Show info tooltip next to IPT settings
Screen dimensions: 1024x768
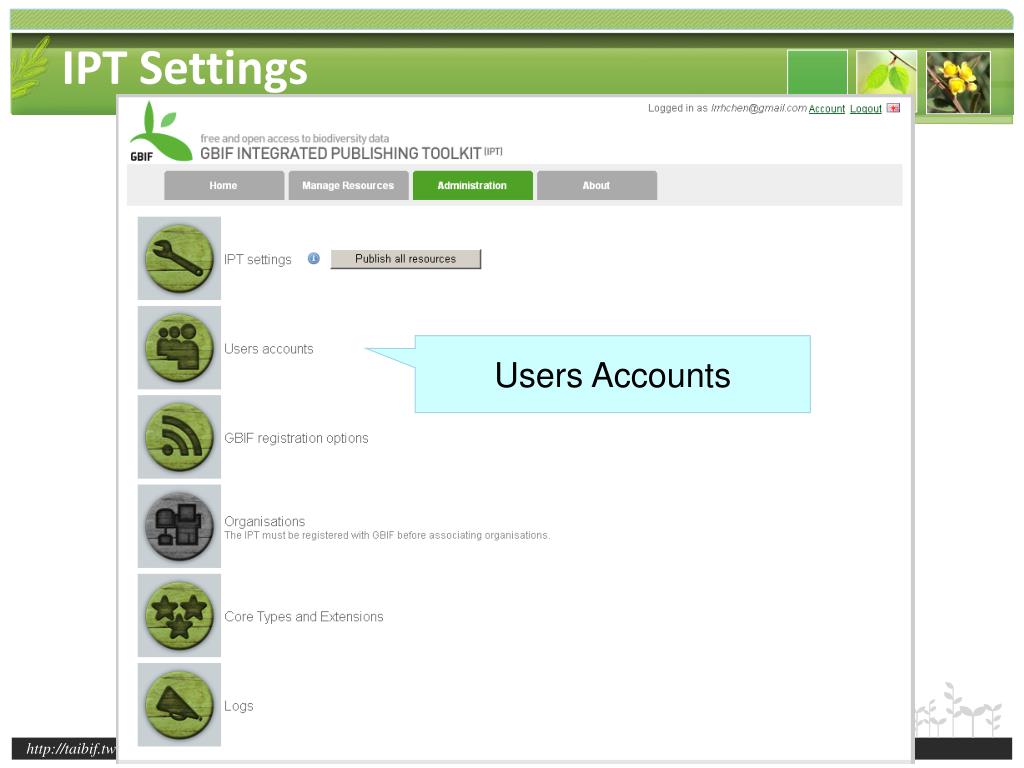313,259
